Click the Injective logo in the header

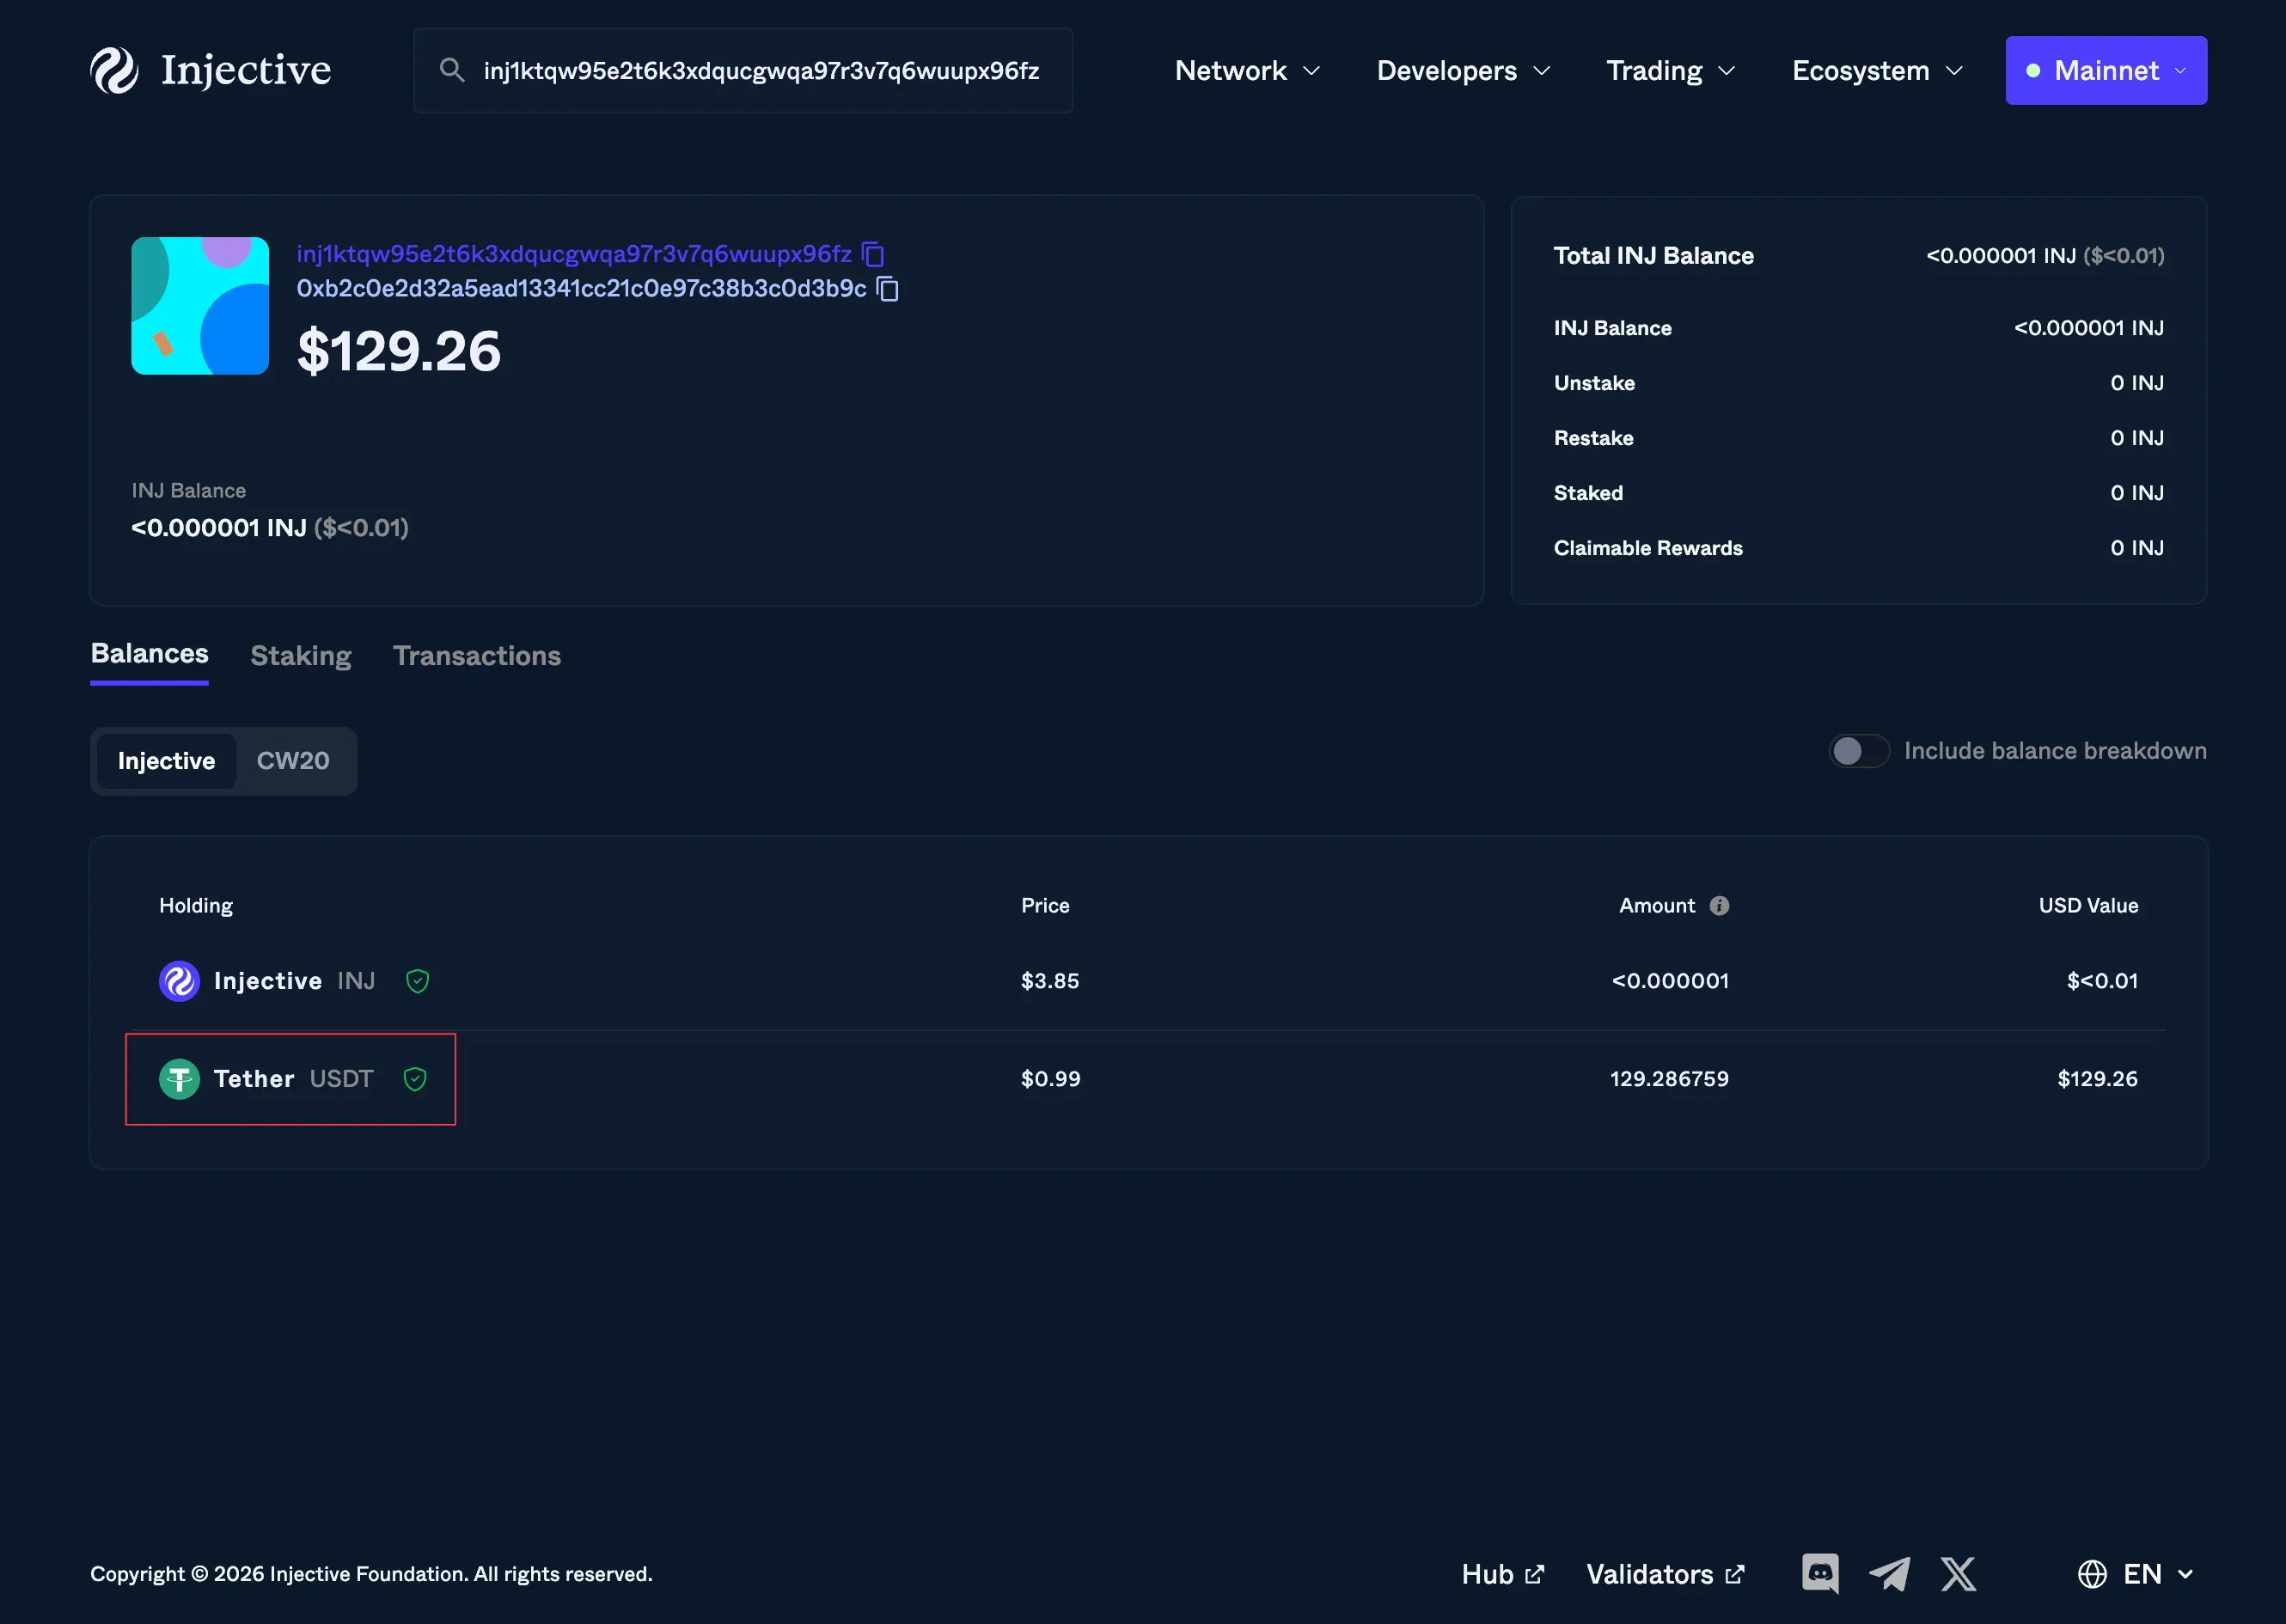pyautogui.click(x=211, y=70)
